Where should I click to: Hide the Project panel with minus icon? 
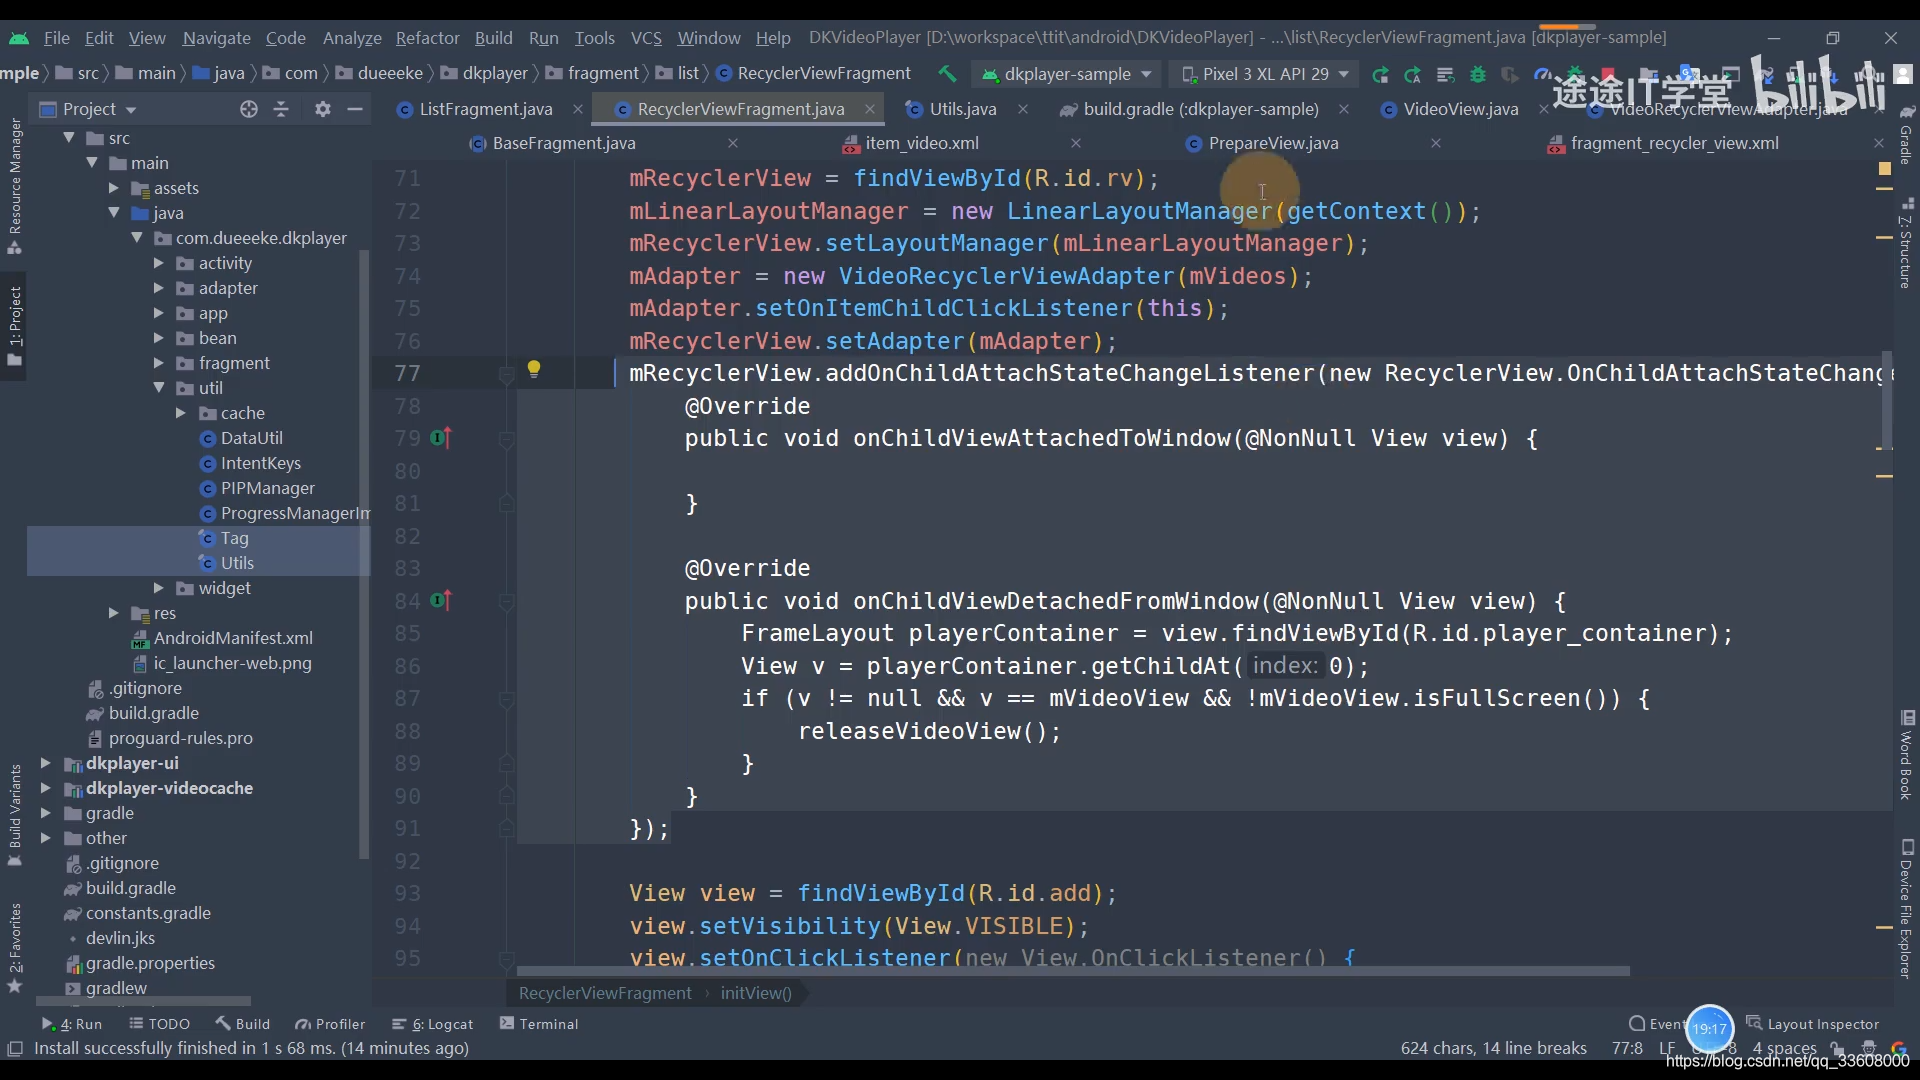(x=355, y=109)
